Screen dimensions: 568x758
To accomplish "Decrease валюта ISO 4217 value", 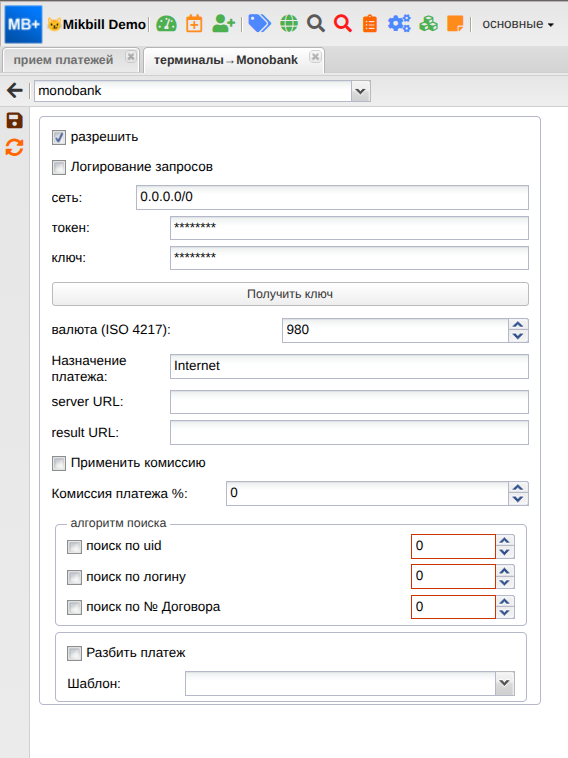I will click(x=518, y=336).
